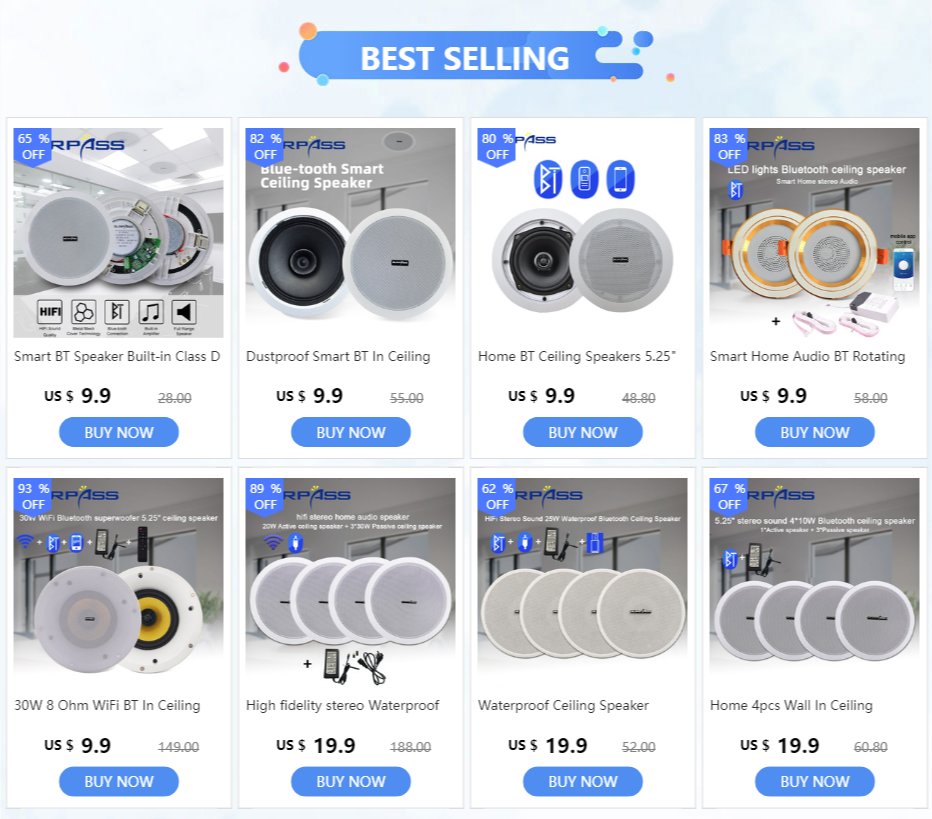
Task: Click the HIFI icon on first product image
Action: (50, 311)
